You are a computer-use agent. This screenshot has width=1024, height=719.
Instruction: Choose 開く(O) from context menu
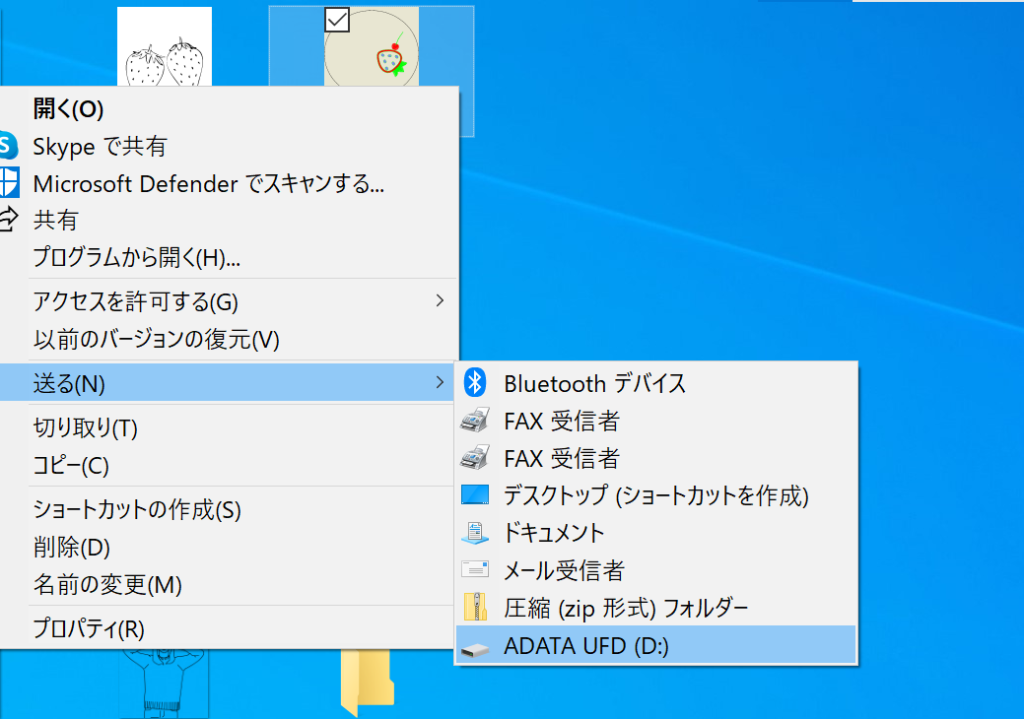click(68, 109)
